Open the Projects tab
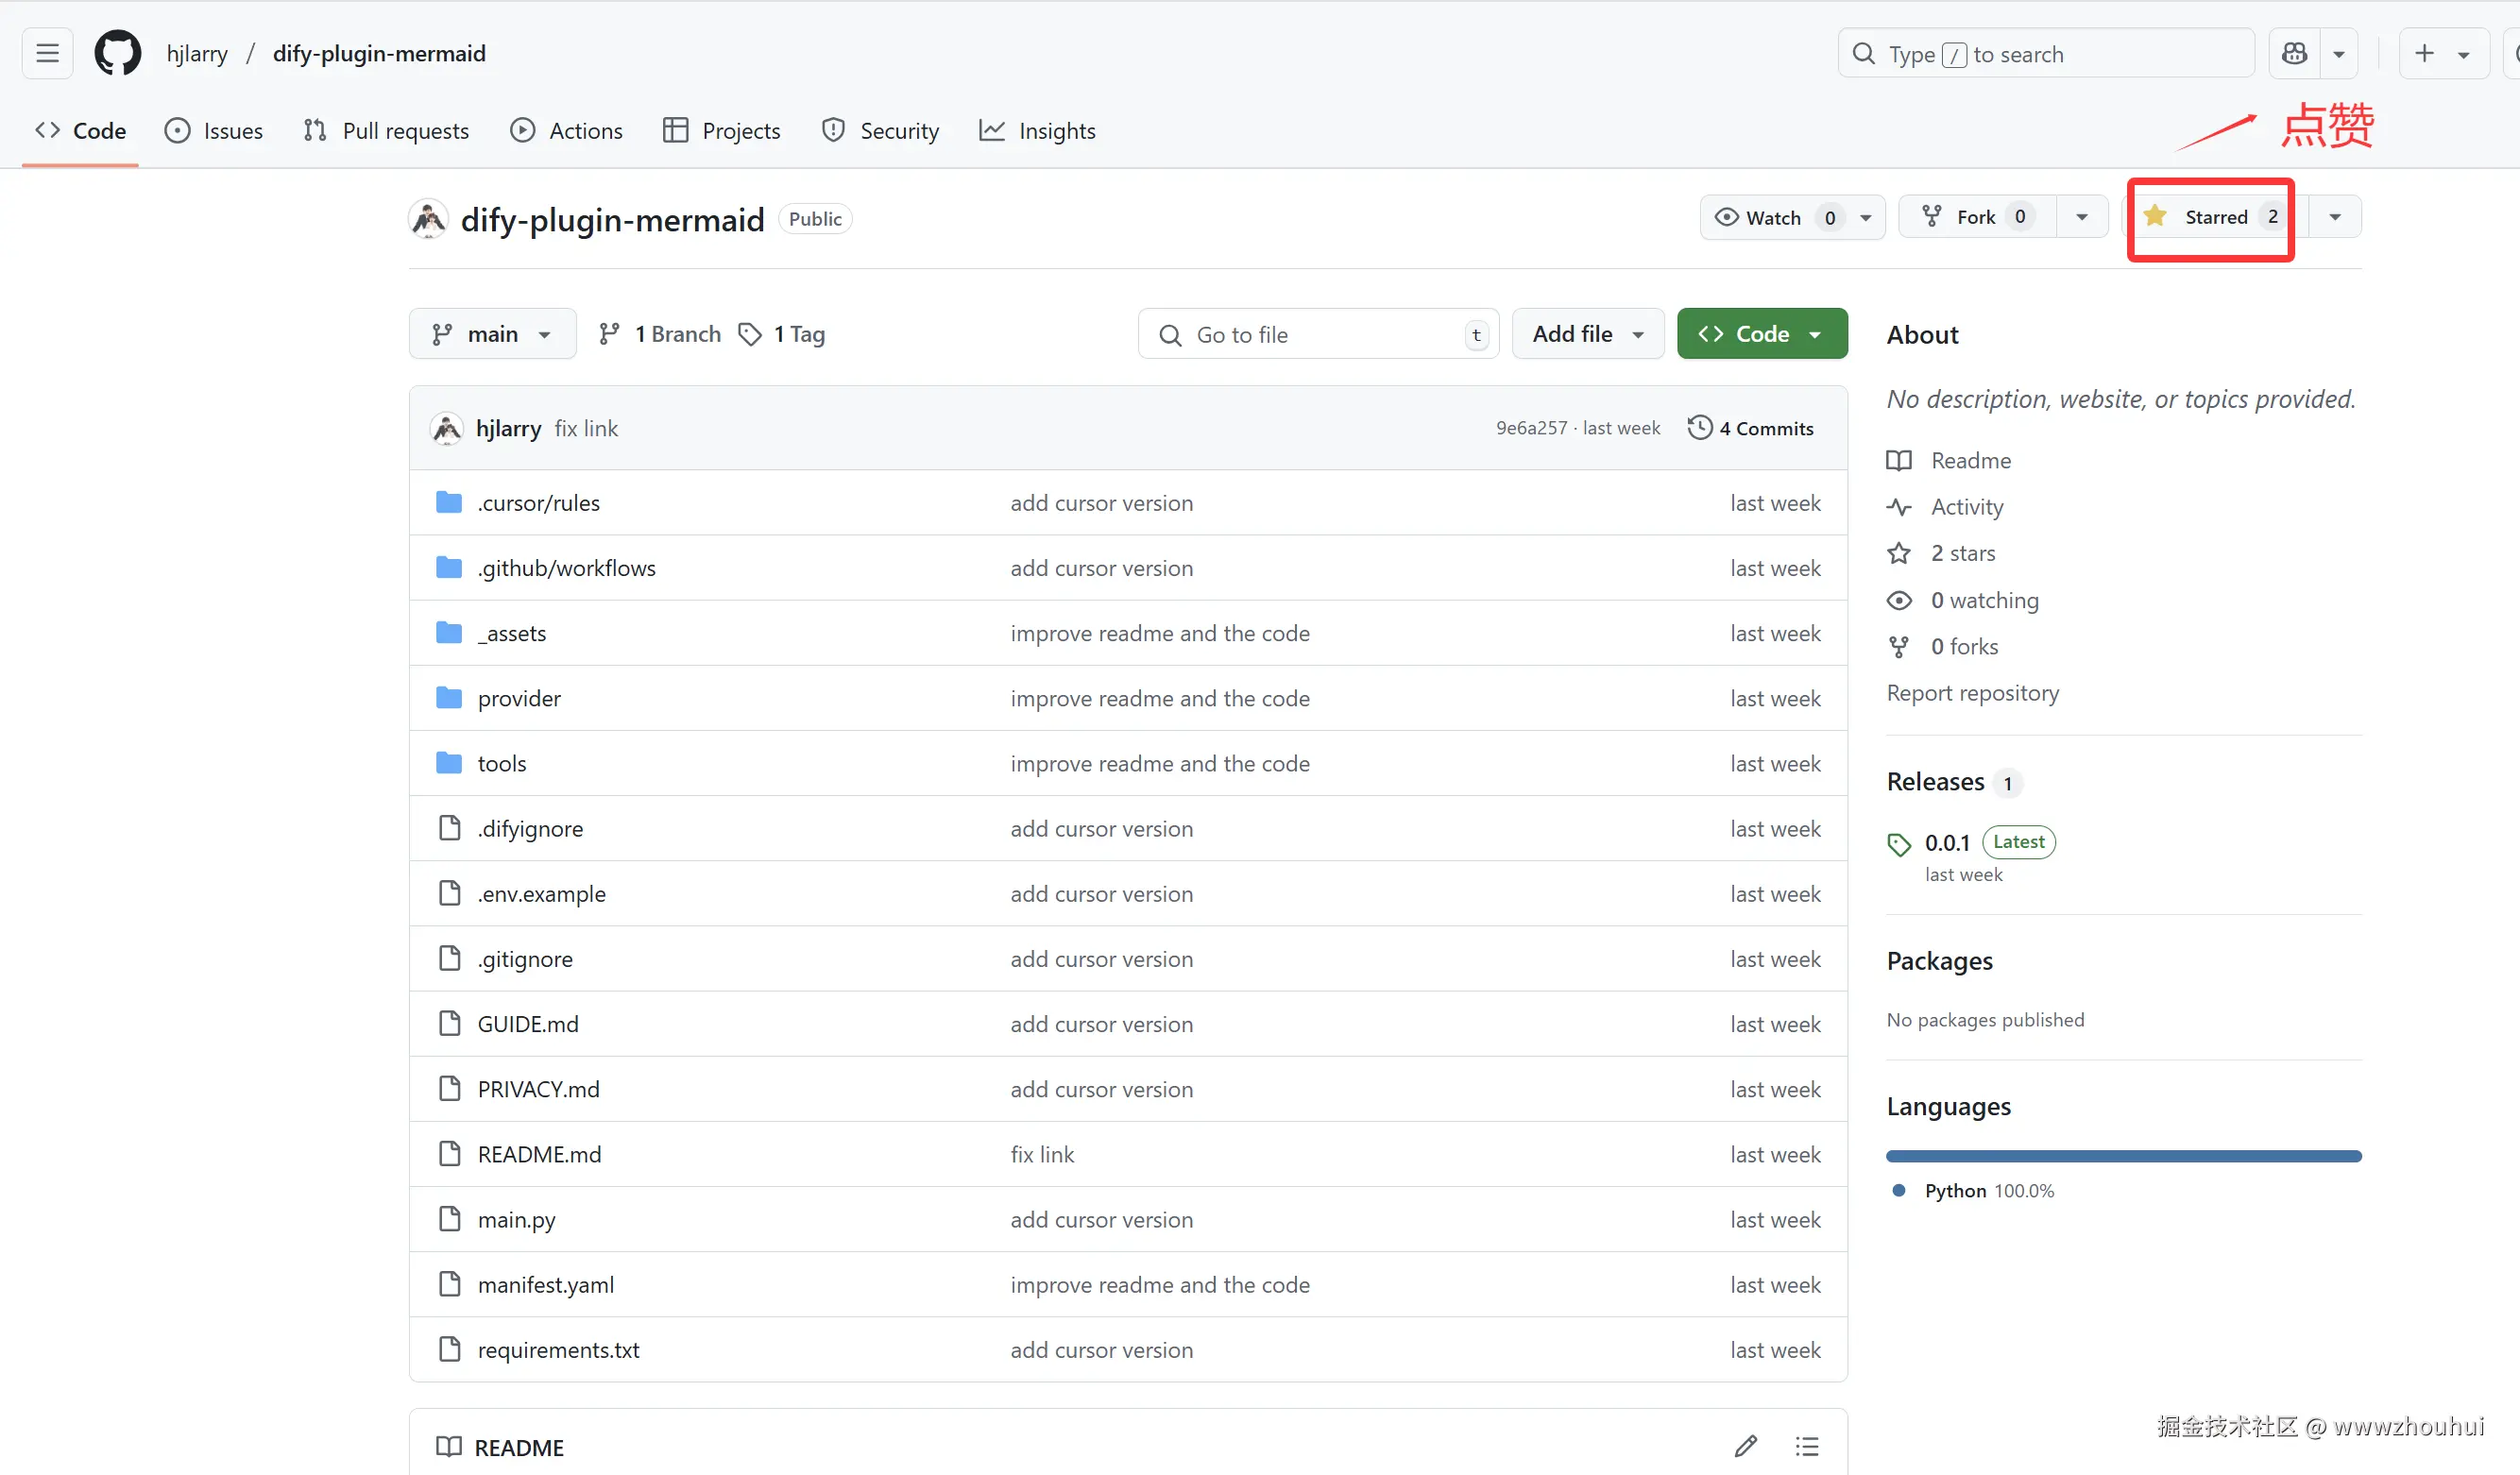The width and height of the screenshot is (2520, 1475). tap(721, 131)
